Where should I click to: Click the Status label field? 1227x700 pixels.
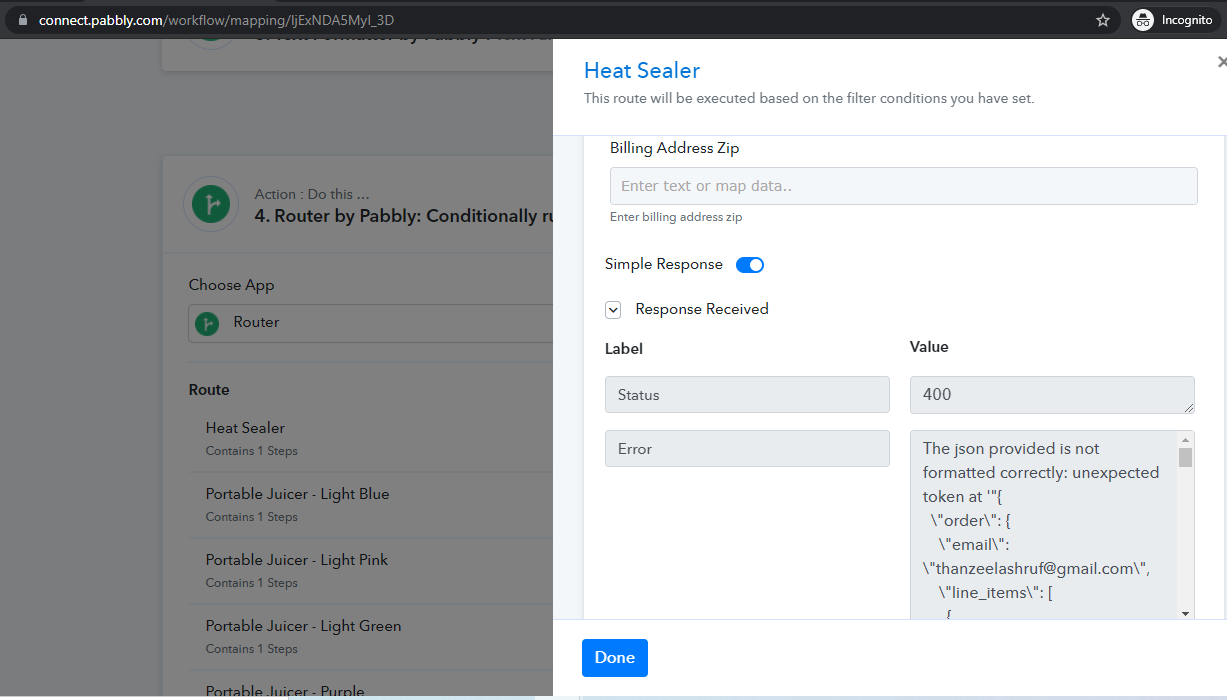coord(747,395)
